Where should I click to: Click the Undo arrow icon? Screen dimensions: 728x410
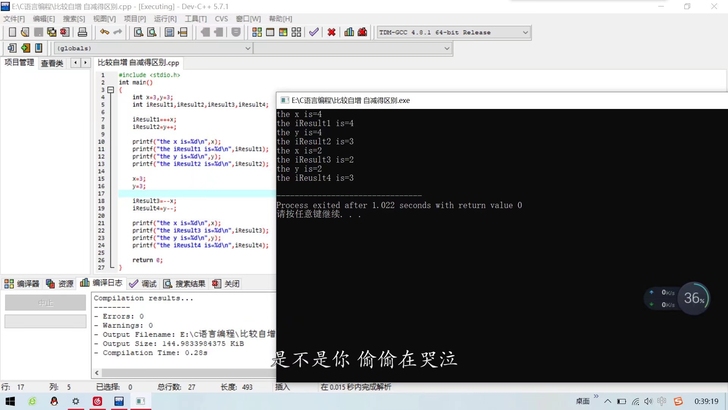(104, 32)
